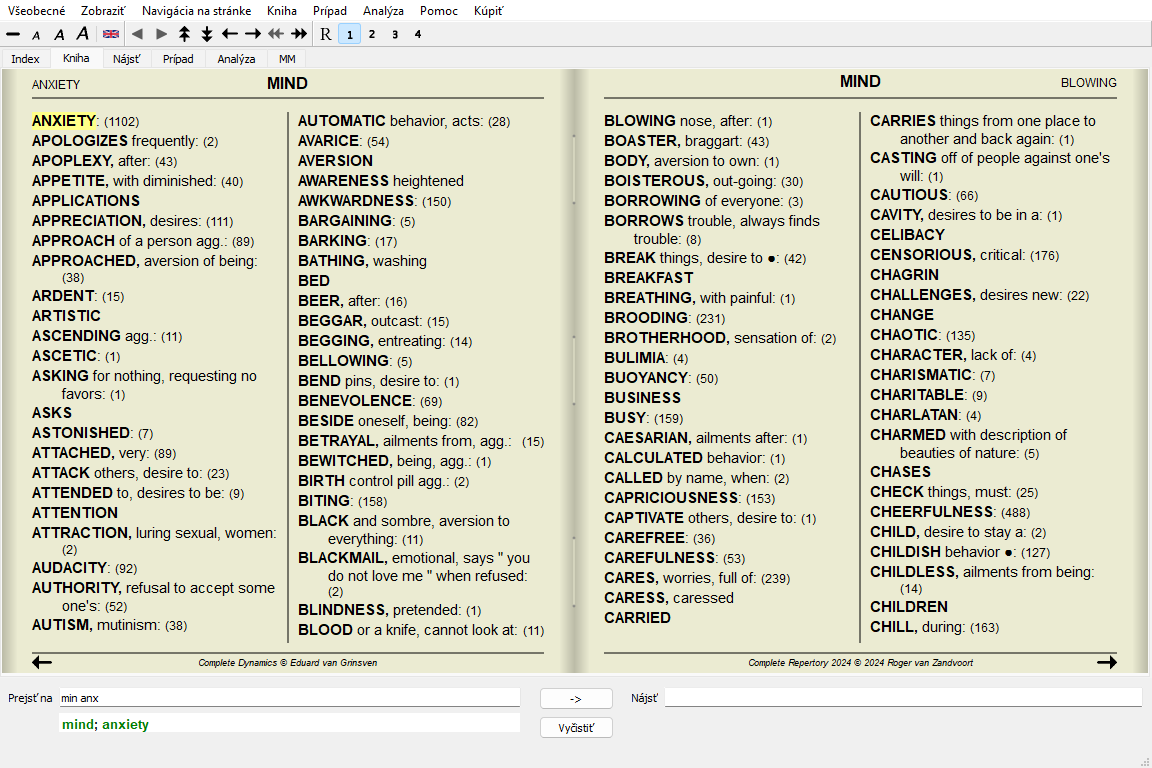Toggle level 1 button in toolbar
This screenshot has width=1152, height=768.
point(348,34)
